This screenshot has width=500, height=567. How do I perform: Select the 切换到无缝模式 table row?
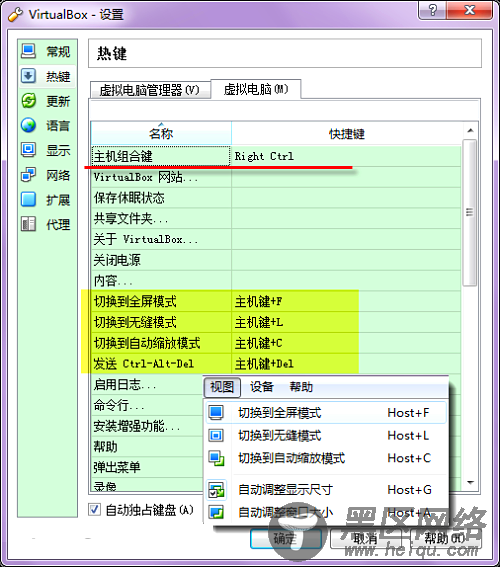[276, 322]
